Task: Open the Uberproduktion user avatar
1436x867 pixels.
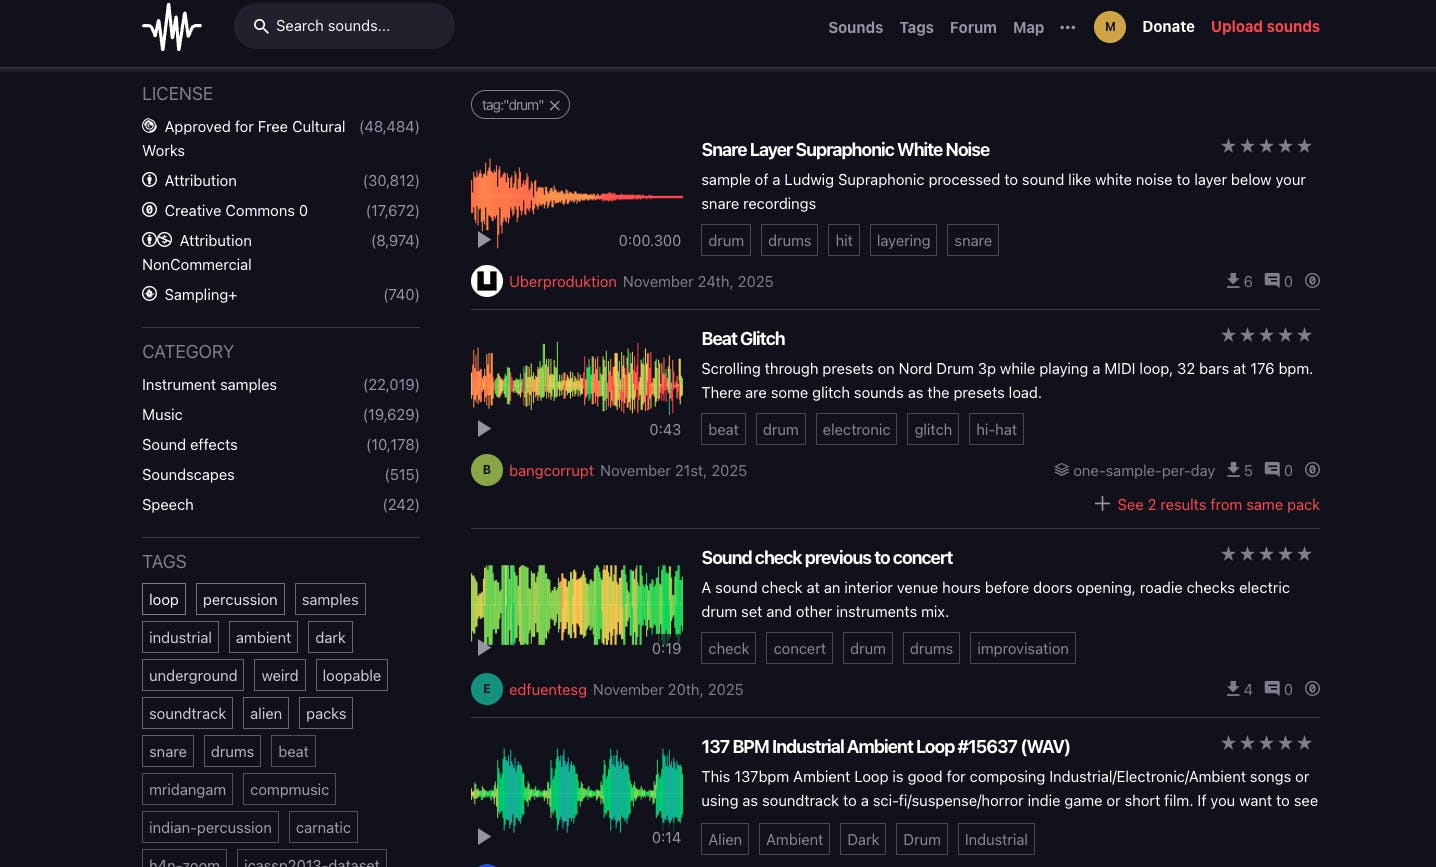Action: coord(487,281)
